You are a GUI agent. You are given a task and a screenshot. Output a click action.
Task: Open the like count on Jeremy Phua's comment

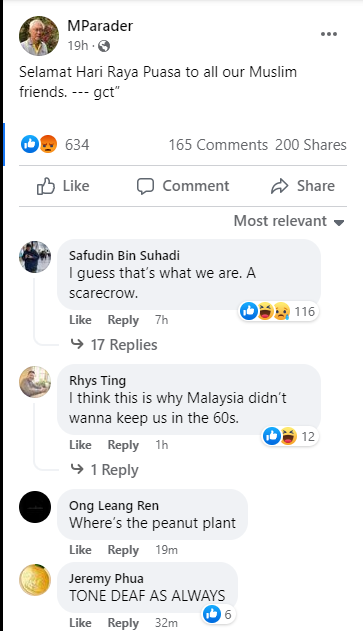pyautogui.click(x=218, y=614)
